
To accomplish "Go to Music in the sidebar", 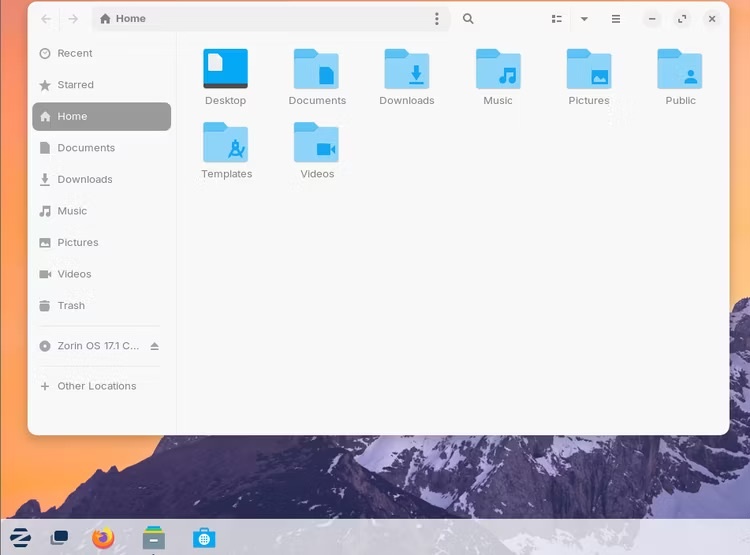I will tap(101, 211).
